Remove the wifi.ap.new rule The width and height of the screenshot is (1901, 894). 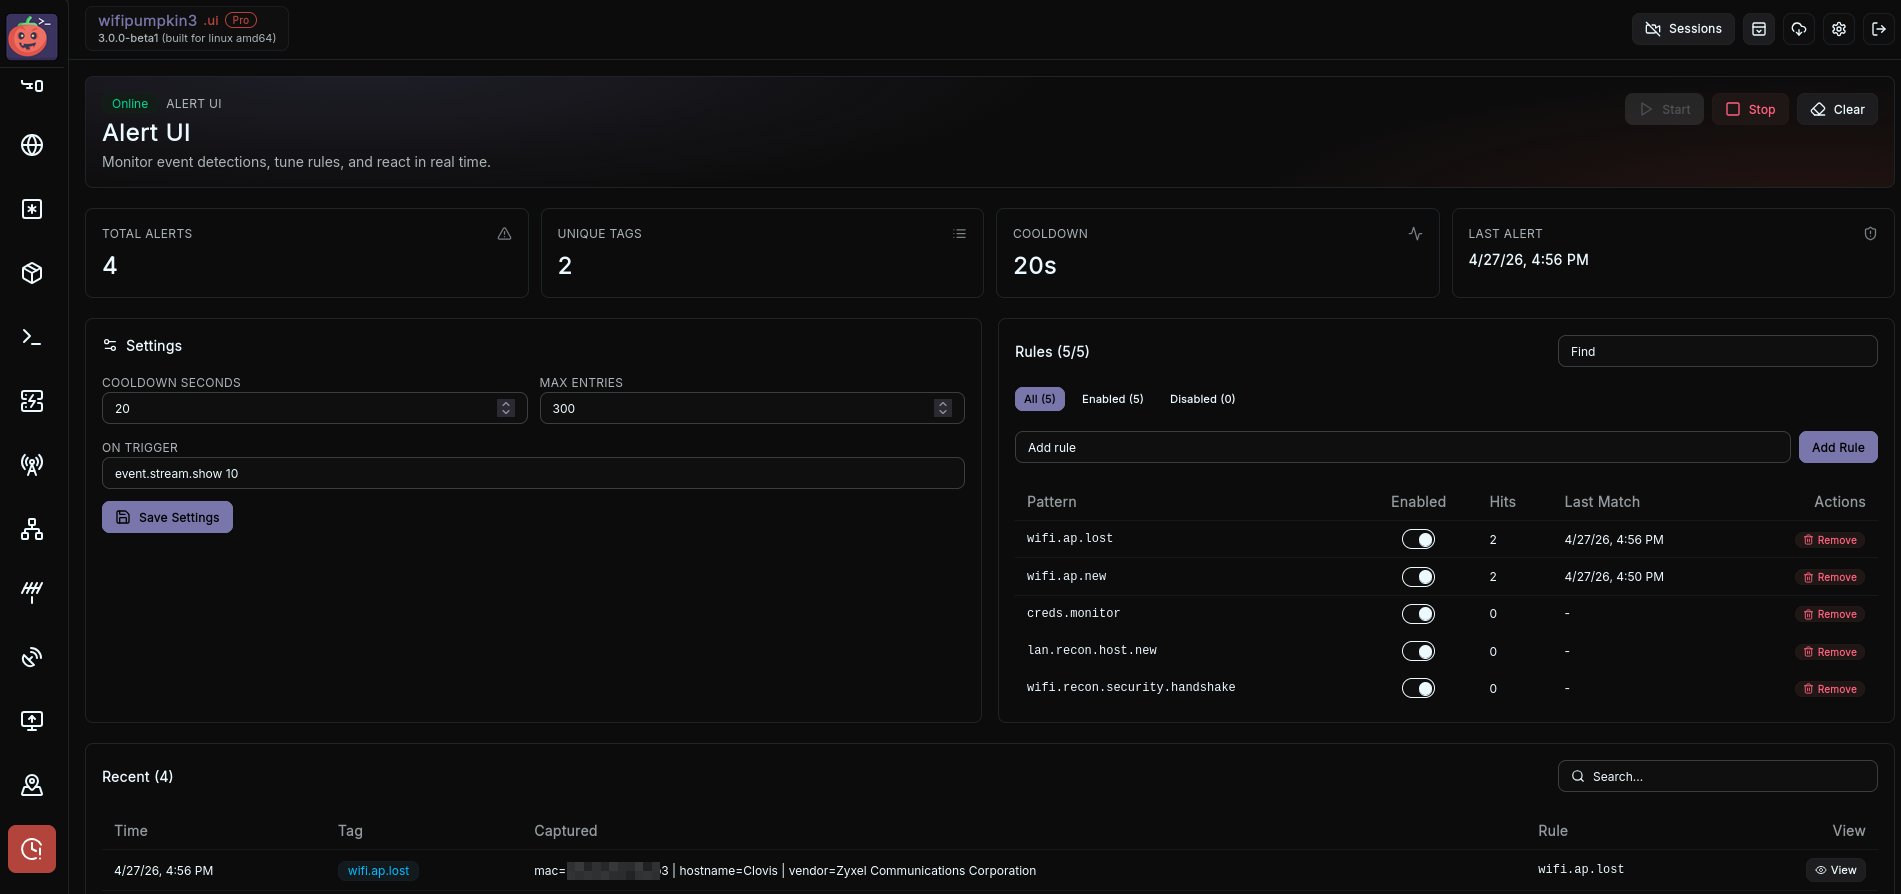click(x=1830, y=578)
